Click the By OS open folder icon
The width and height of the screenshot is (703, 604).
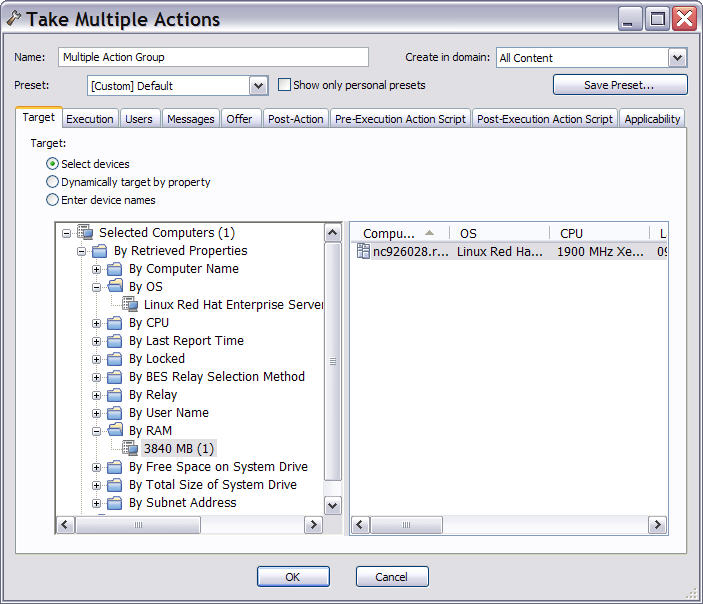[x=115, y=286]
